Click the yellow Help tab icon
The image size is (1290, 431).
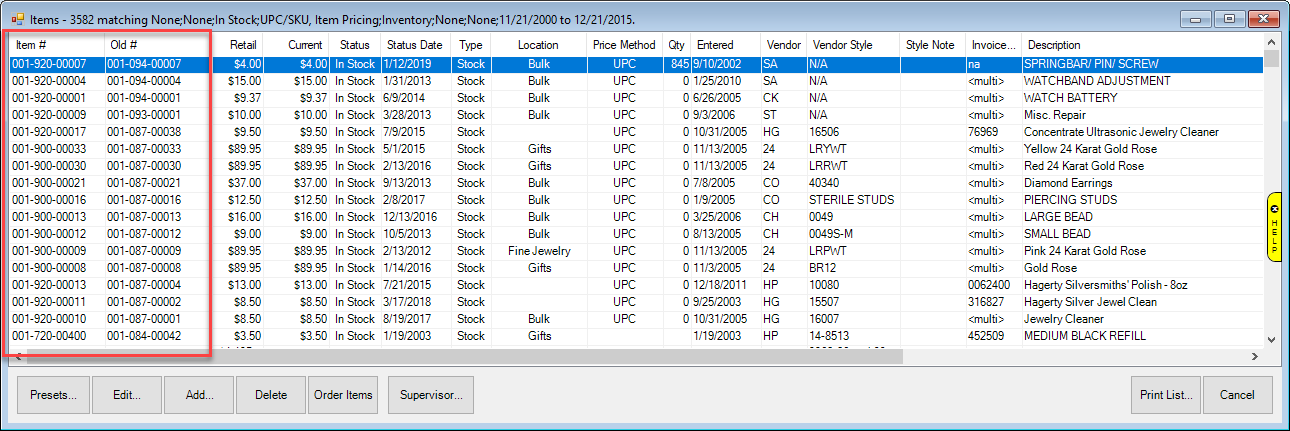(x=1274, y=227)
